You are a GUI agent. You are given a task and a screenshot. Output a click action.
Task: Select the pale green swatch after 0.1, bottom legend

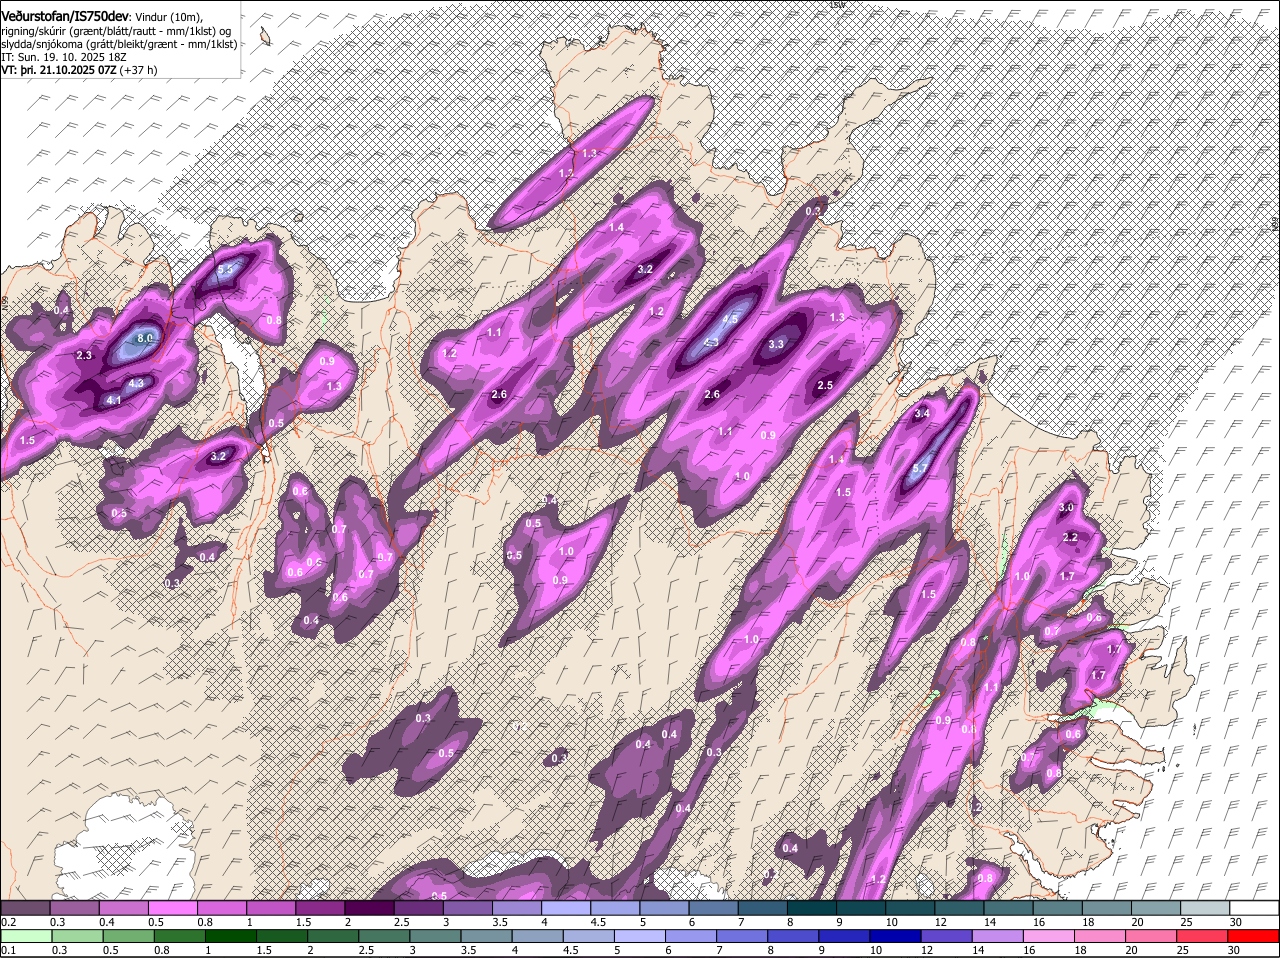[25, 936]
